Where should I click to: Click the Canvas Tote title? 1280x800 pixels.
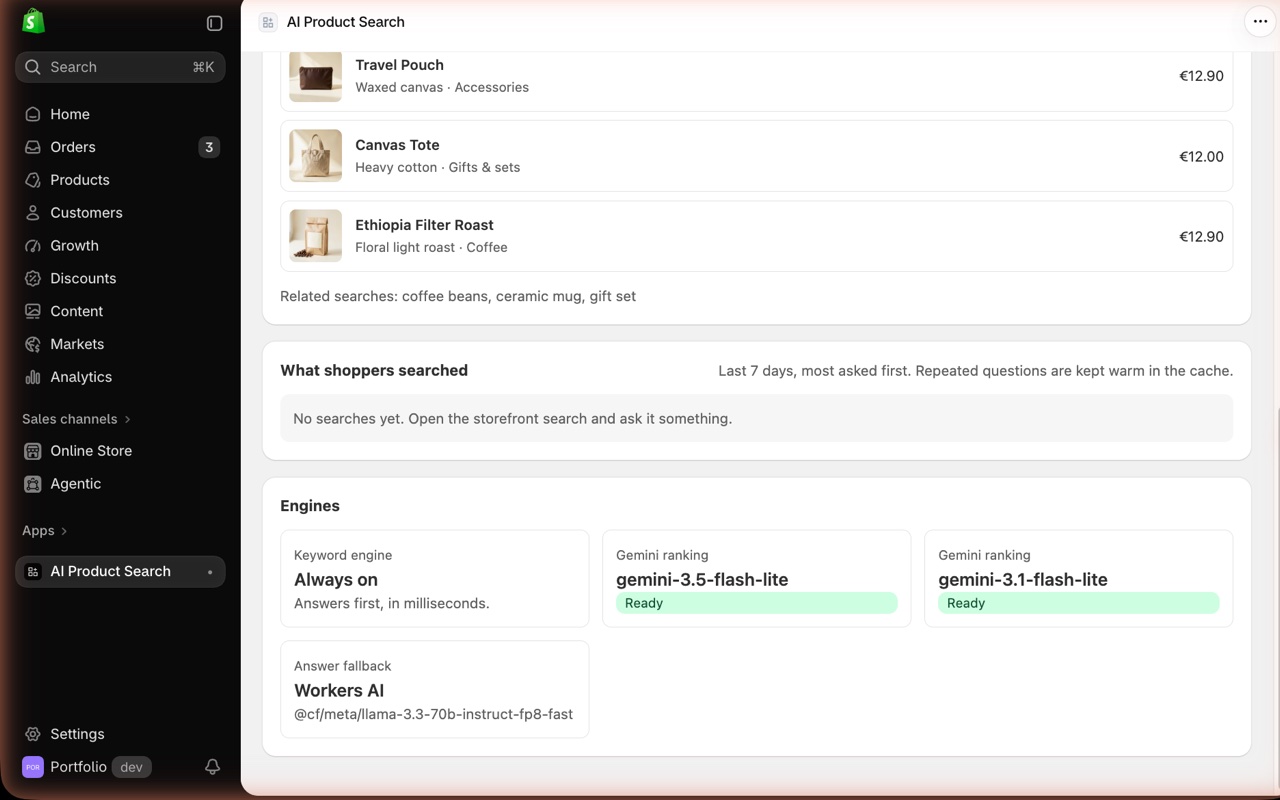397,145
